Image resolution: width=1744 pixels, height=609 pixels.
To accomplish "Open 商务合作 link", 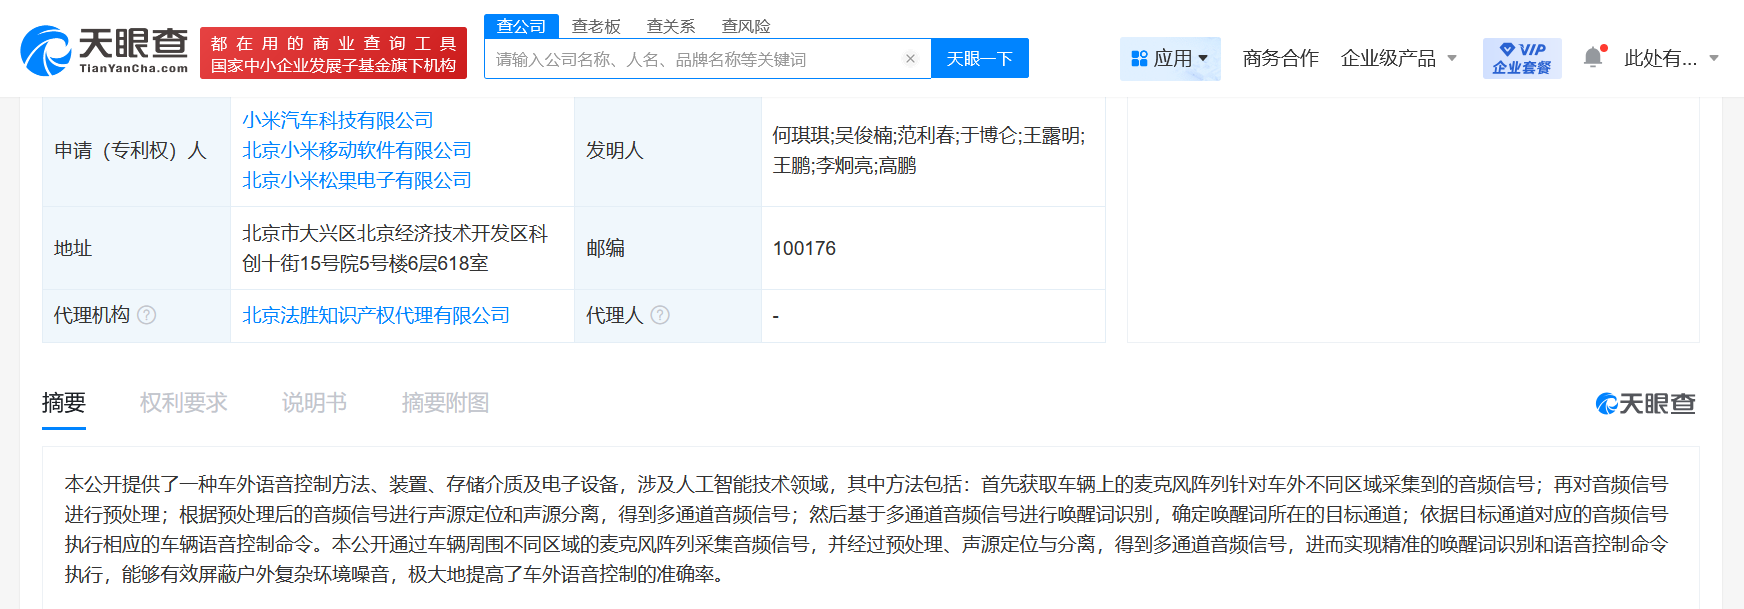I will point(1280,58).
